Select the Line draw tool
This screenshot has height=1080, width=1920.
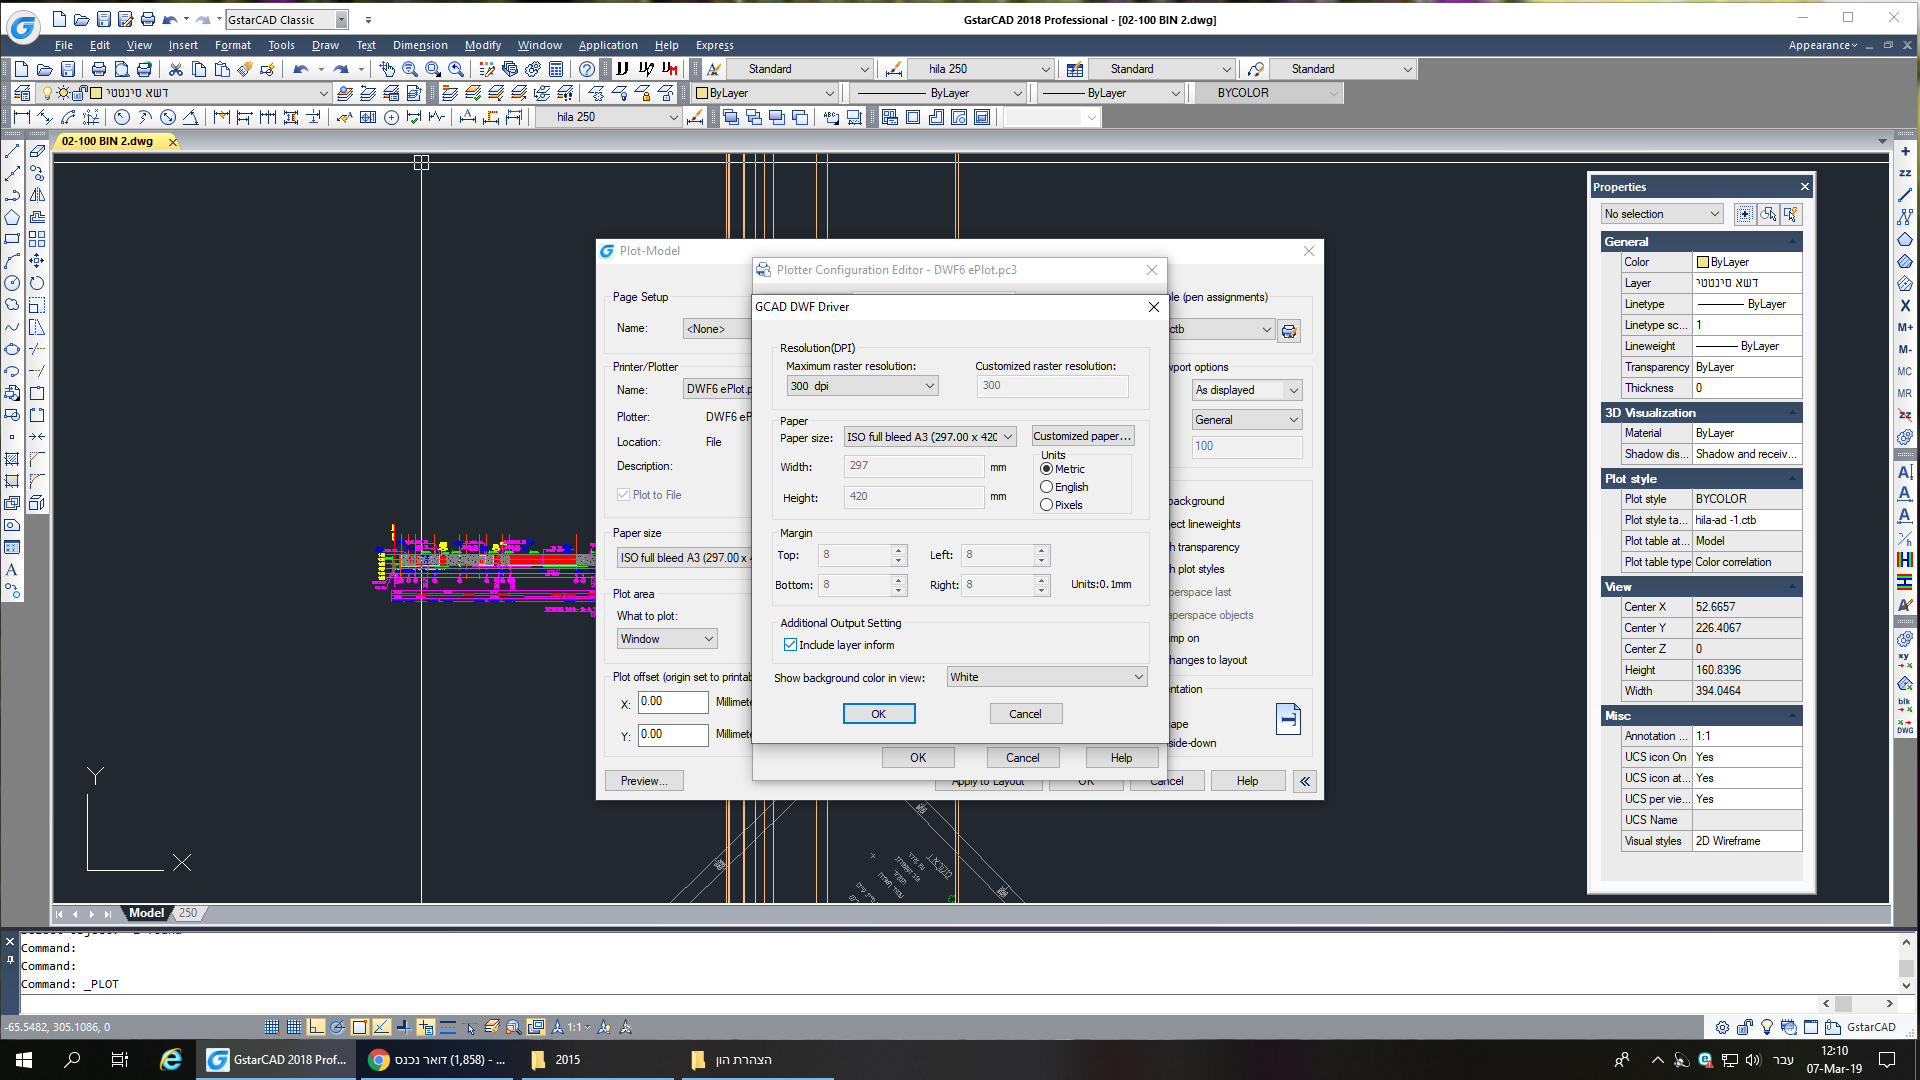tap(12, 151)
